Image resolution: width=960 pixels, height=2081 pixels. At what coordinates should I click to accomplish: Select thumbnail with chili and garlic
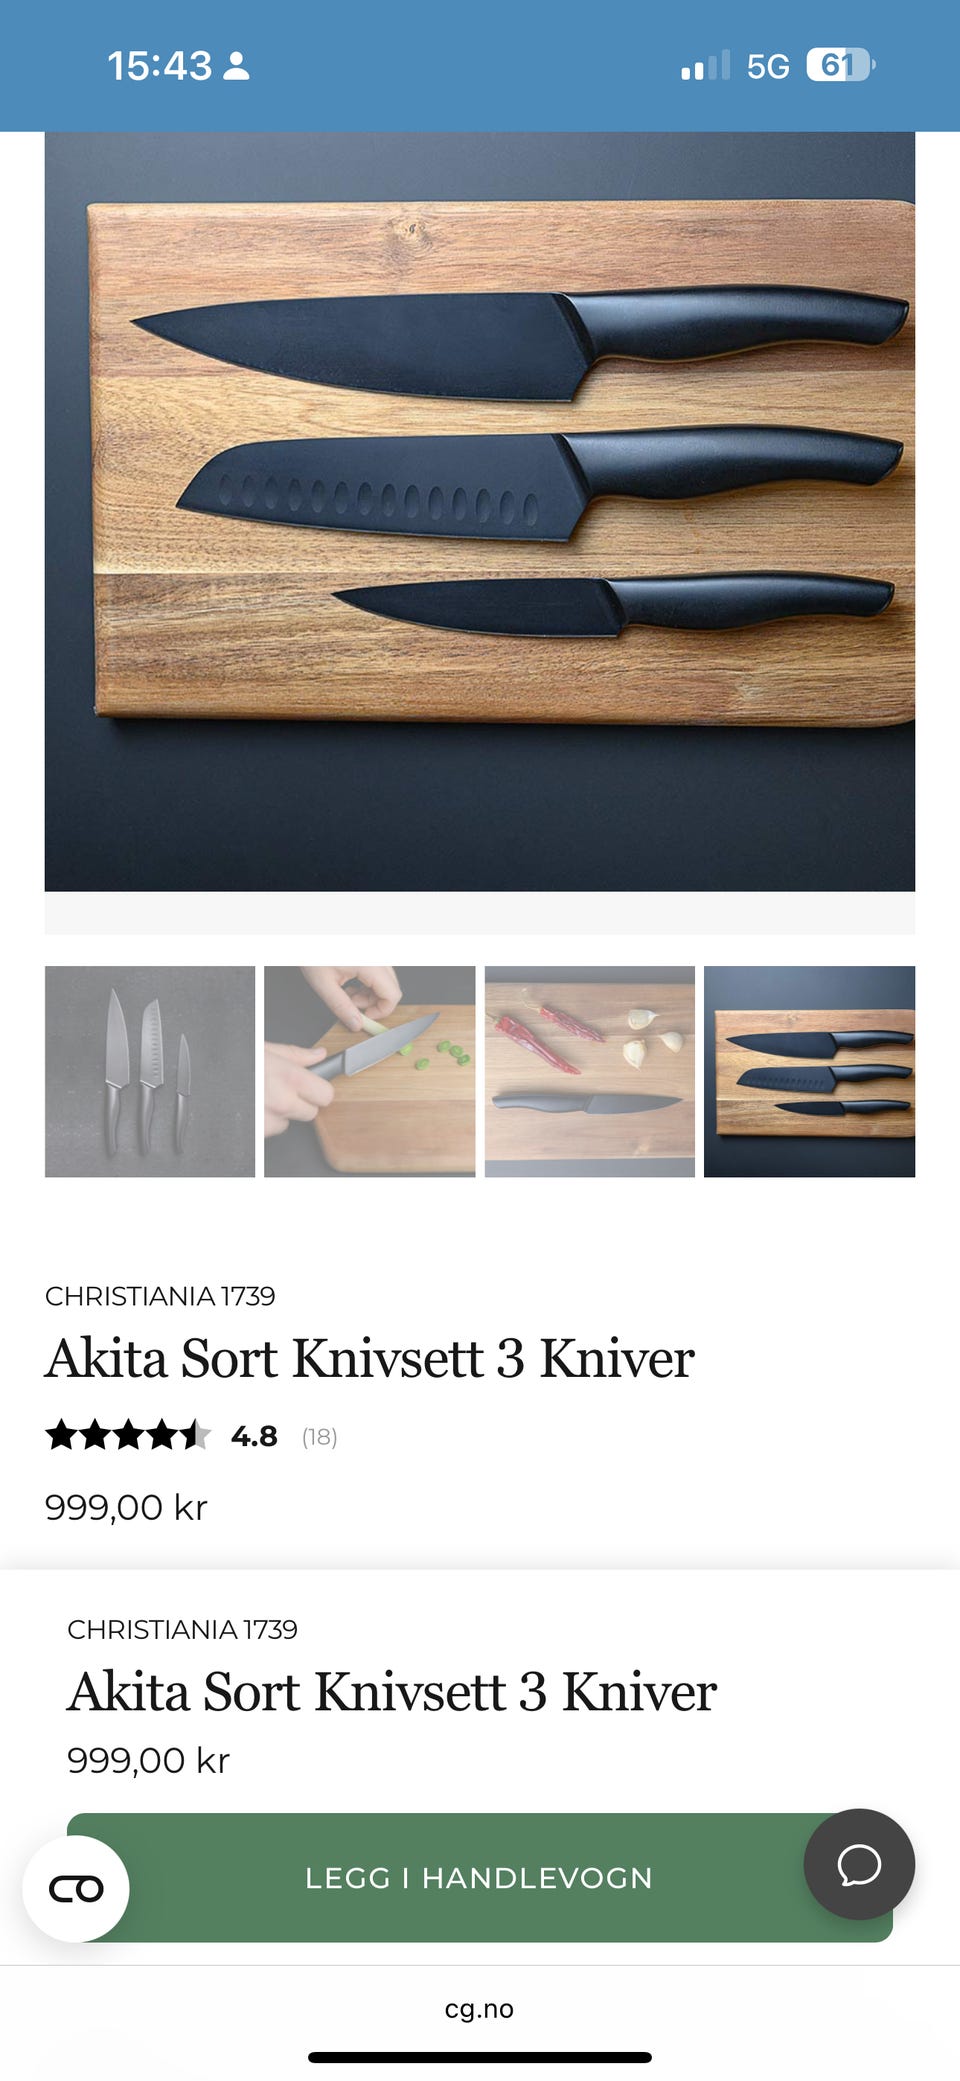click(x=590, y=1071)
